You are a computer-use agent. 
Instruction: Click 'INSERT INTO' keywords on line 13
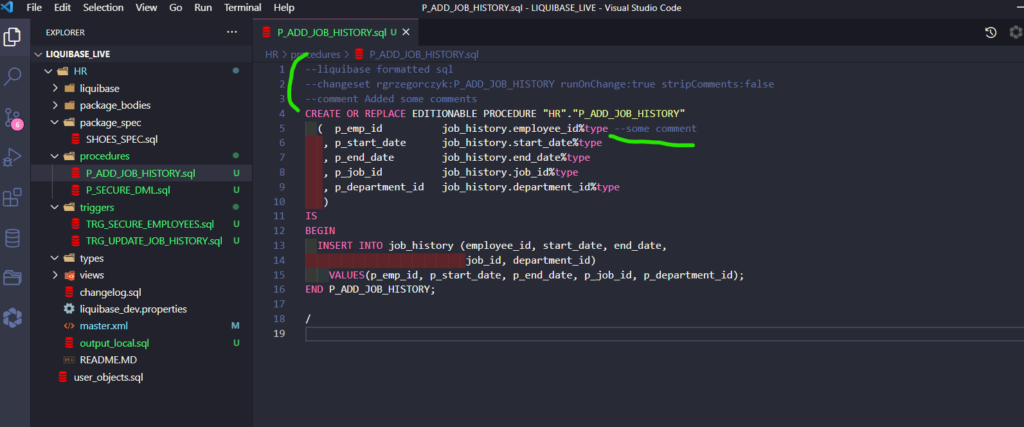click(x=351, y=245)
